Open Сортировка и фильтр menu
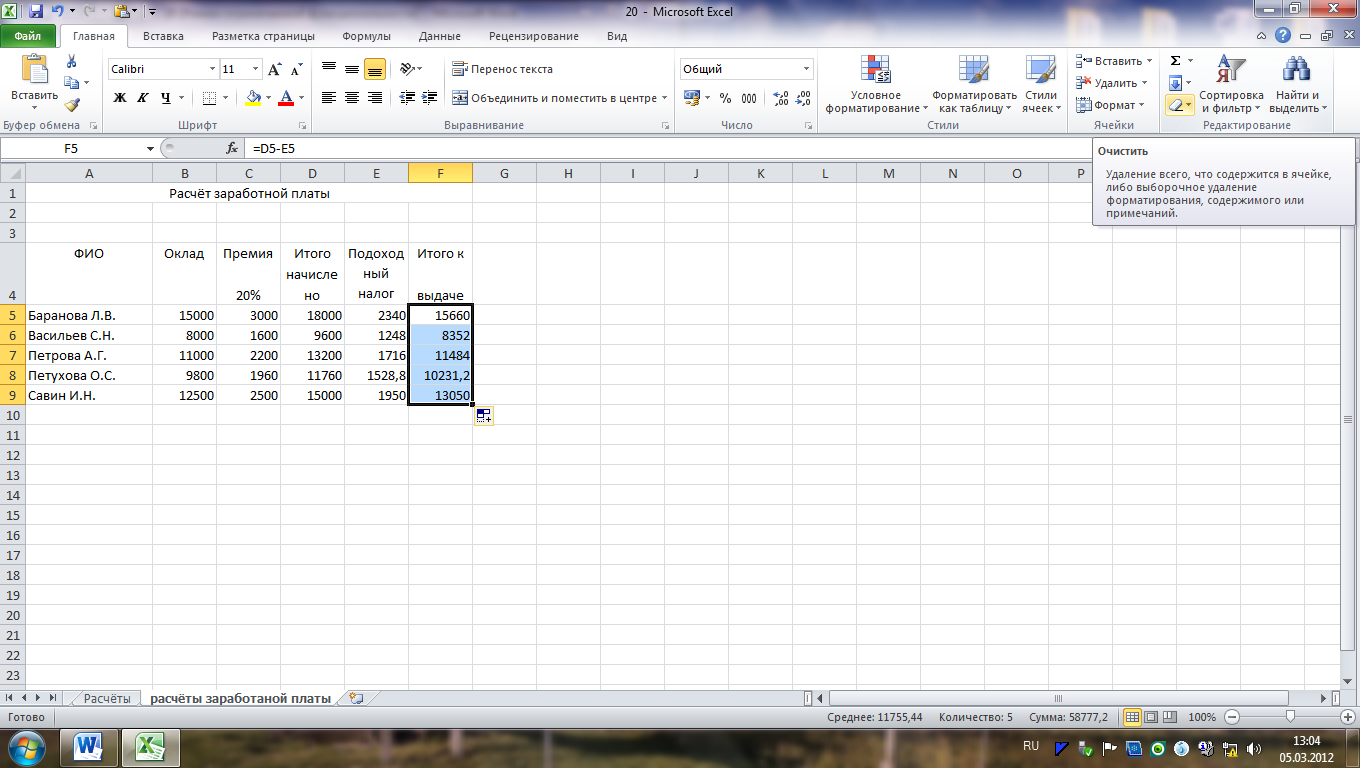This screenshot has height=768, width=1360. coord(1232,84)
